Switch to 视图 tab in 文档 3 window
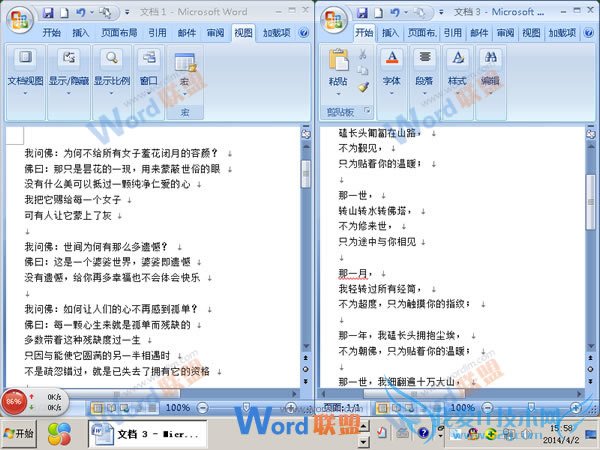The width and height of the screenshot is (600, 450). point(532,33)
